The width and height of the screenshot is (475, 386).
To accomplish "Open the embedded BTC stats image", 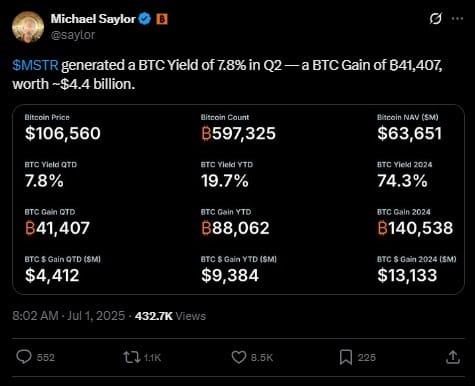I will click(x=238, y=200).
